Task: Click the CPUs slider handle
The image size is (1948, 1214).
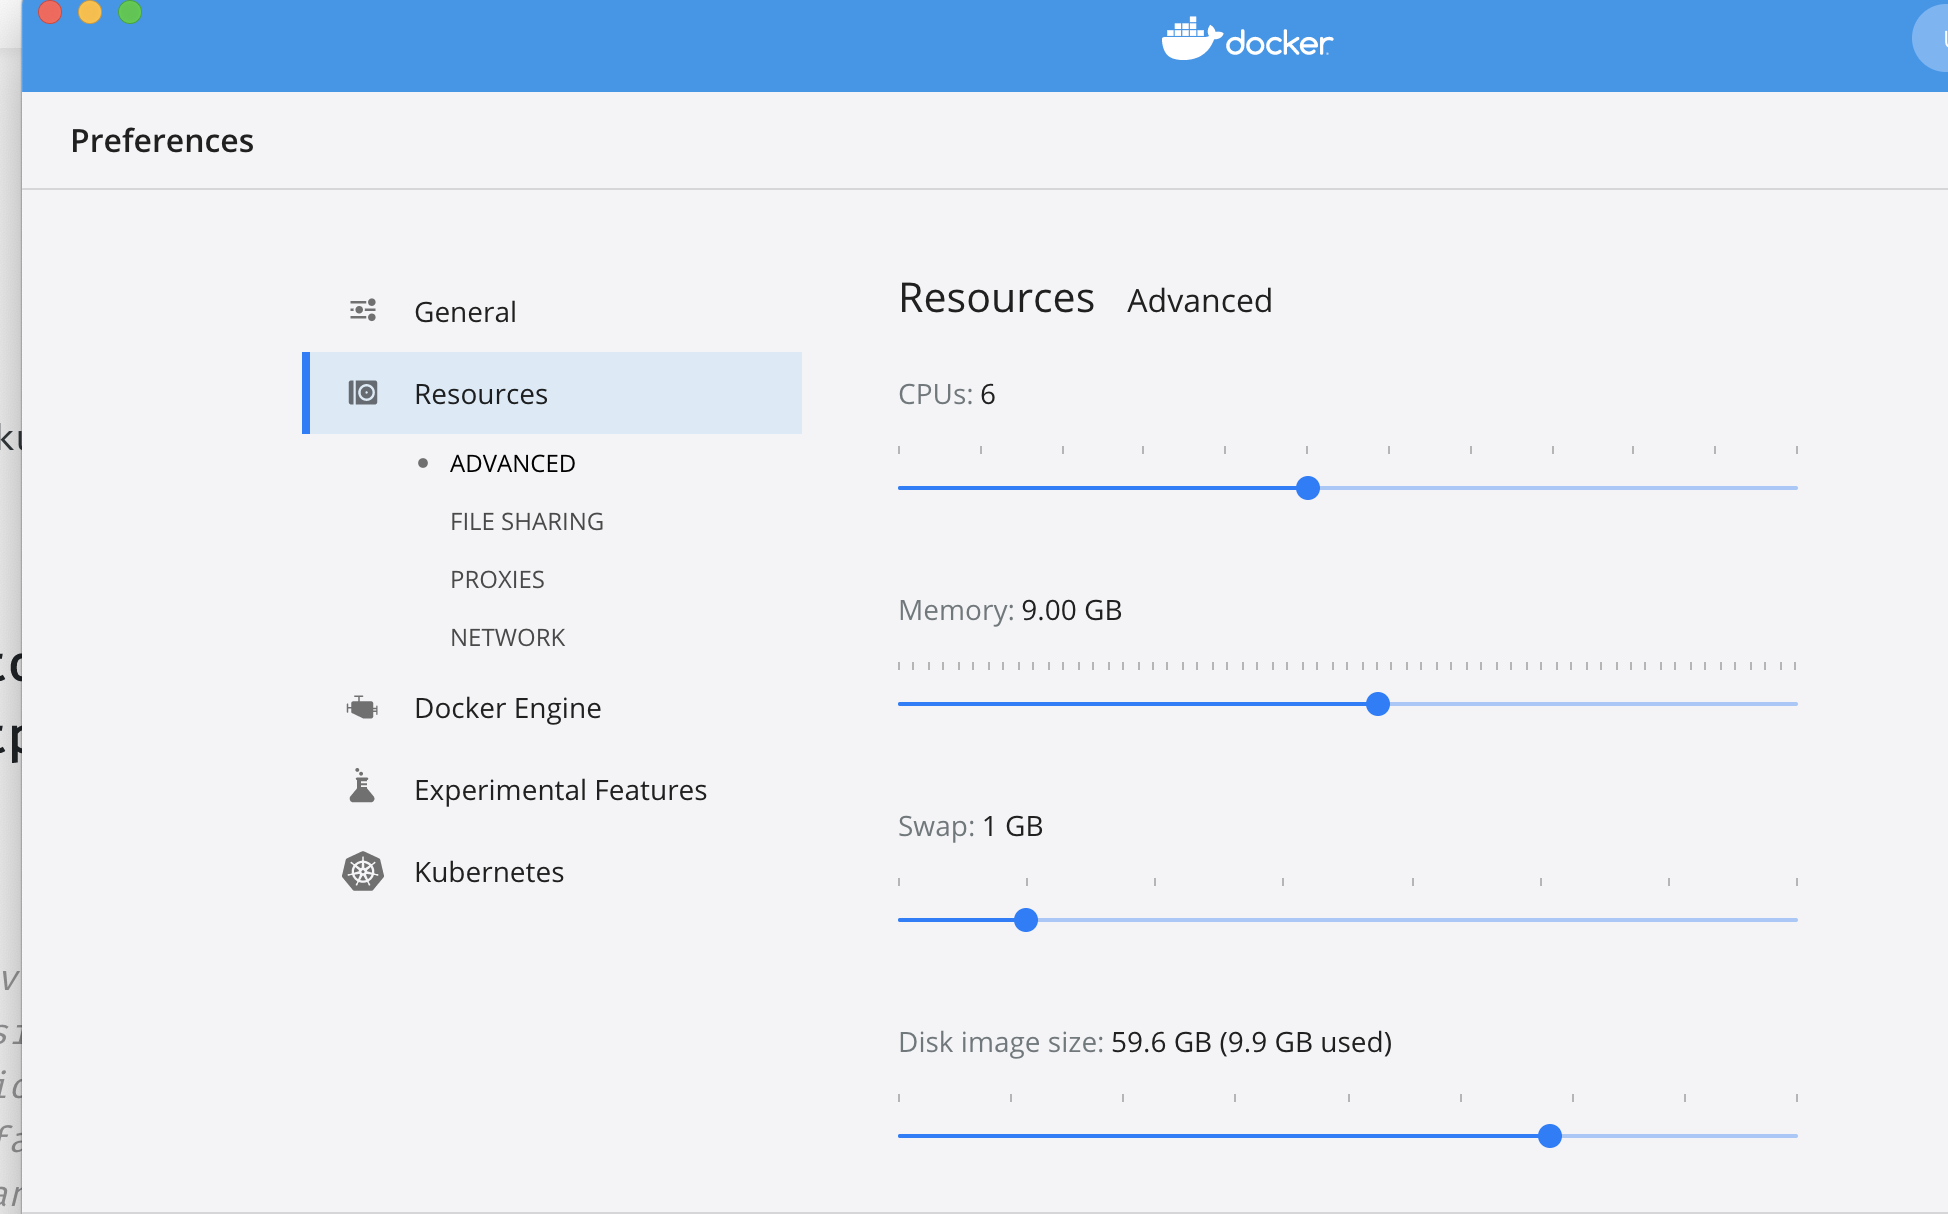Action: click(x=1307, y=488)
